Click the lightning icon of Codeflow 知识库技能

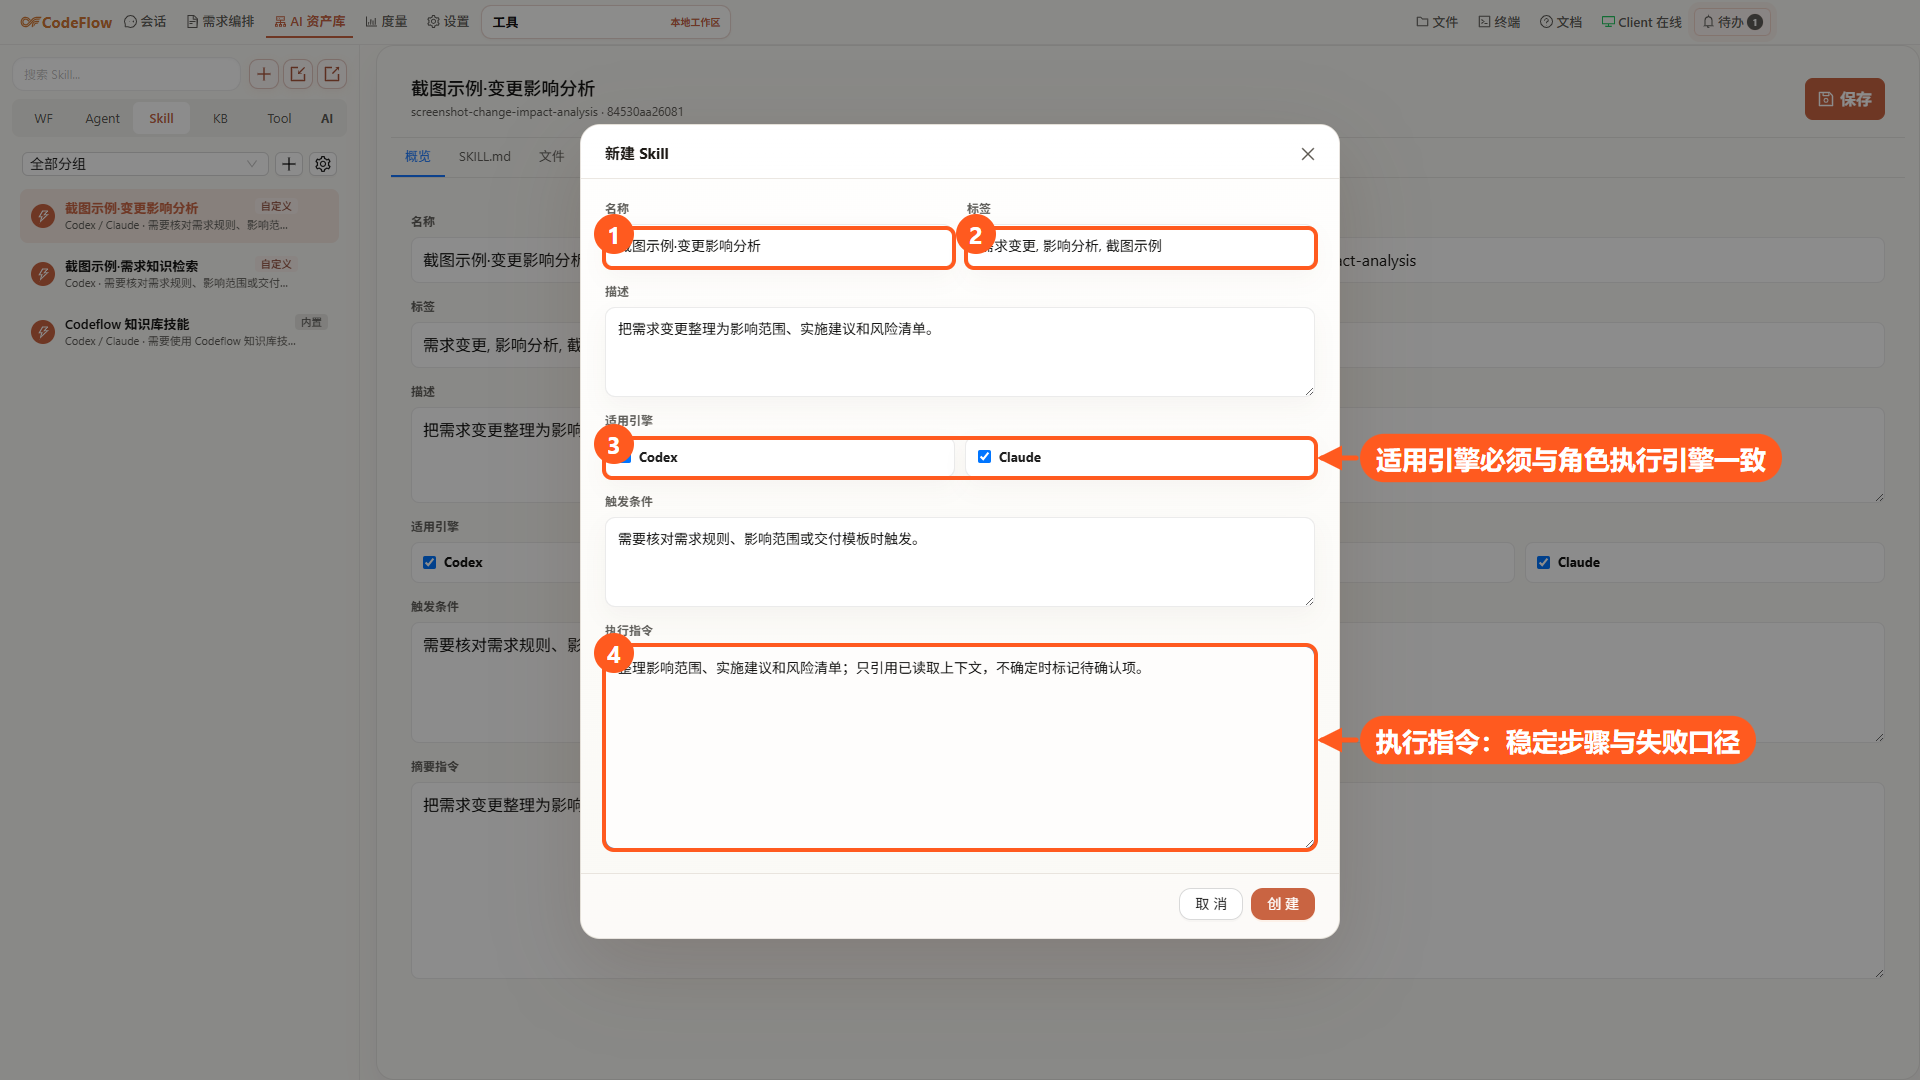coord(43,332)
